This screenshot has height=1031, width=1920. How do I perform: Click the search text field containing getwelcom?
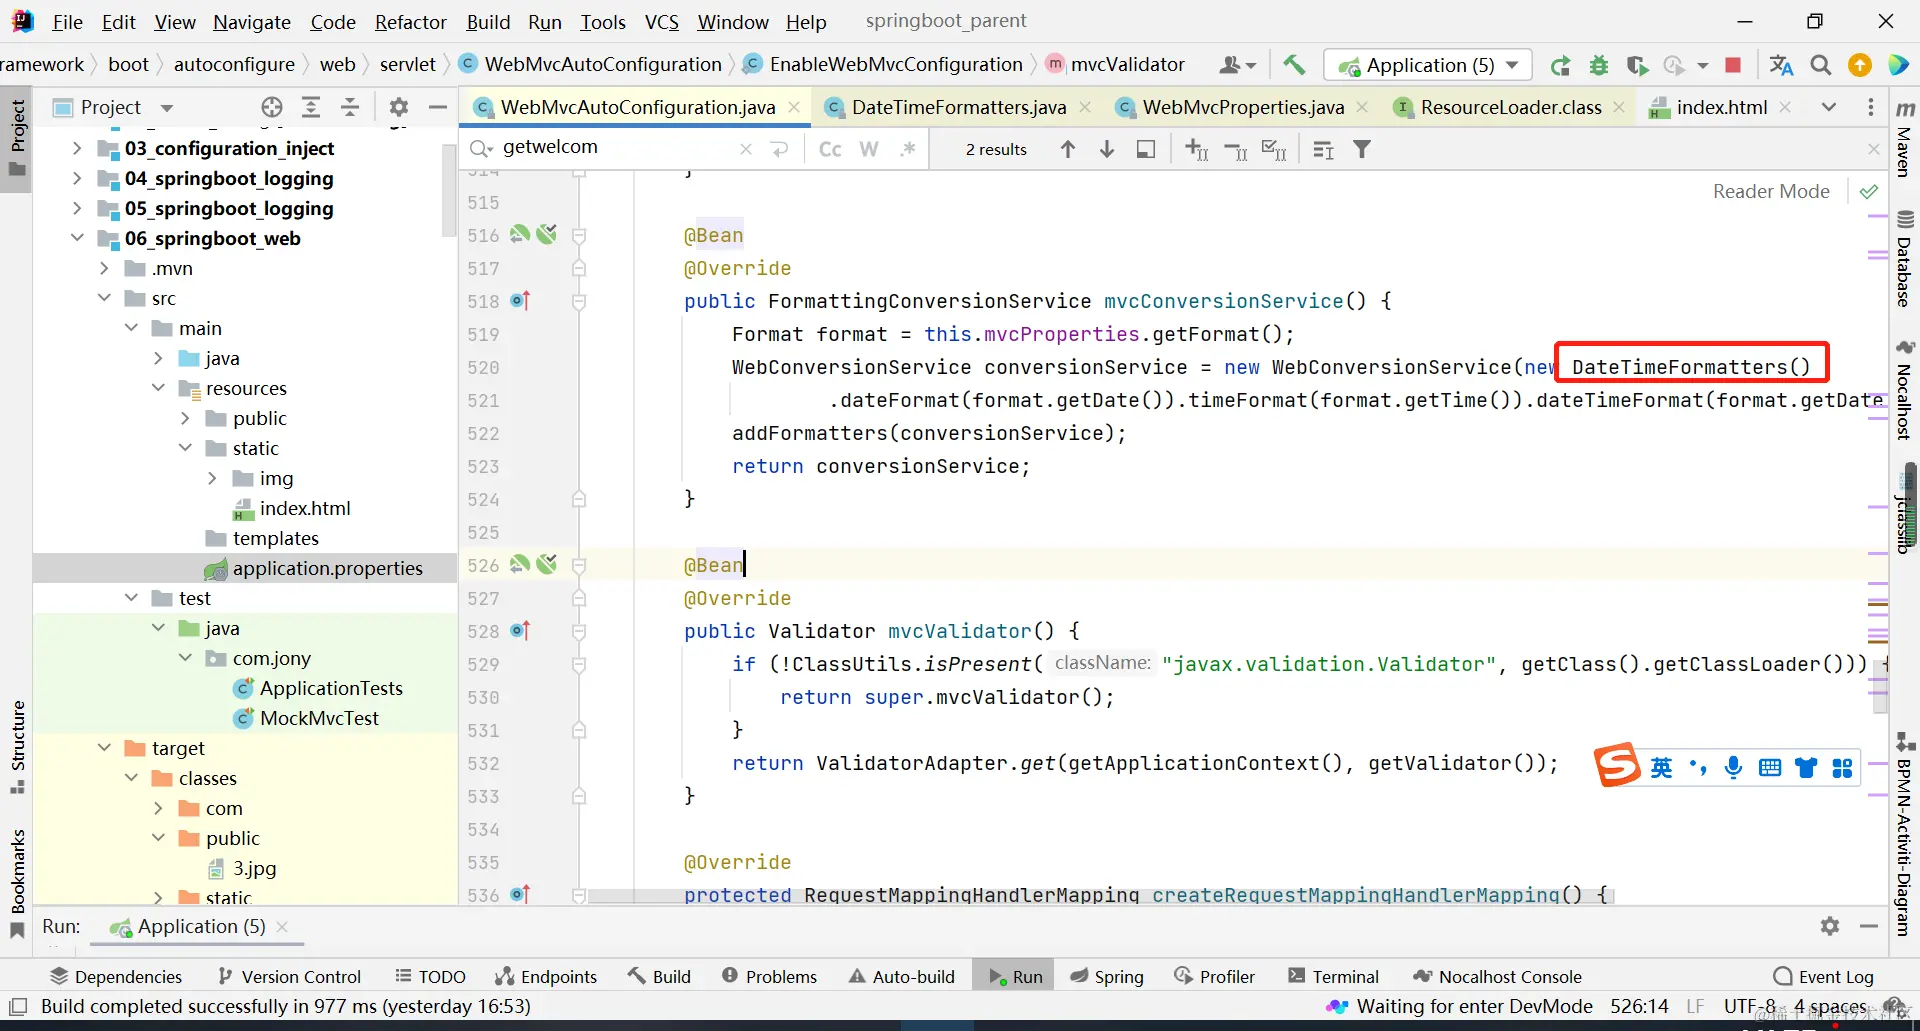tap(617, 148)
